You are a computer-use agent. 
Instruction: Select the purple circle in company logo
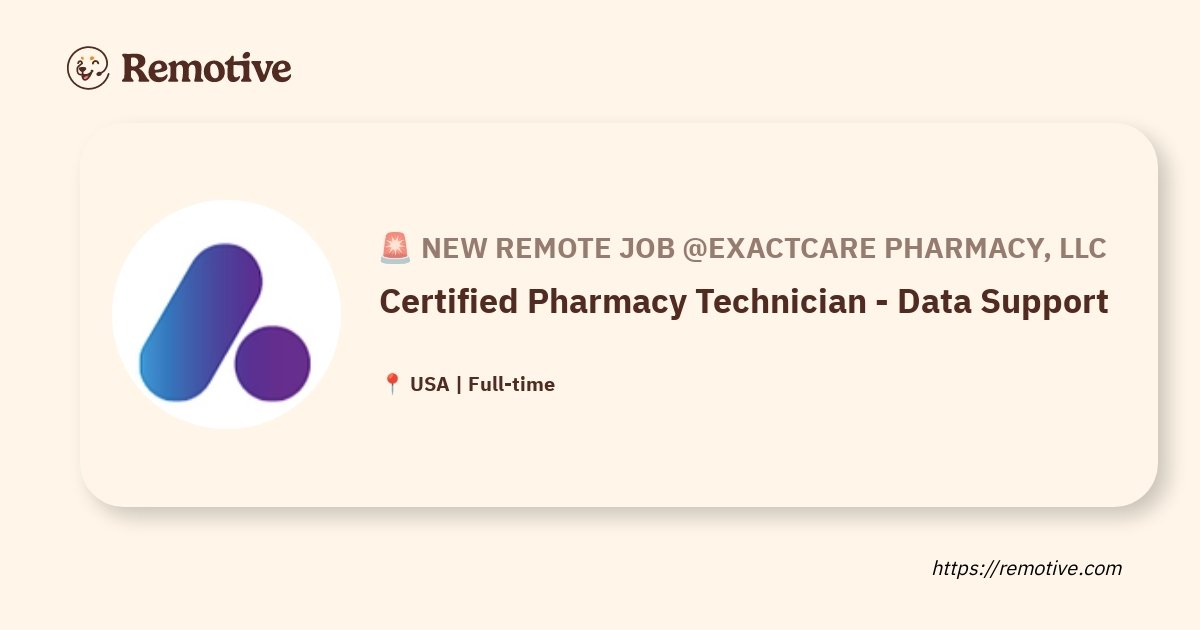click(272, 364)
